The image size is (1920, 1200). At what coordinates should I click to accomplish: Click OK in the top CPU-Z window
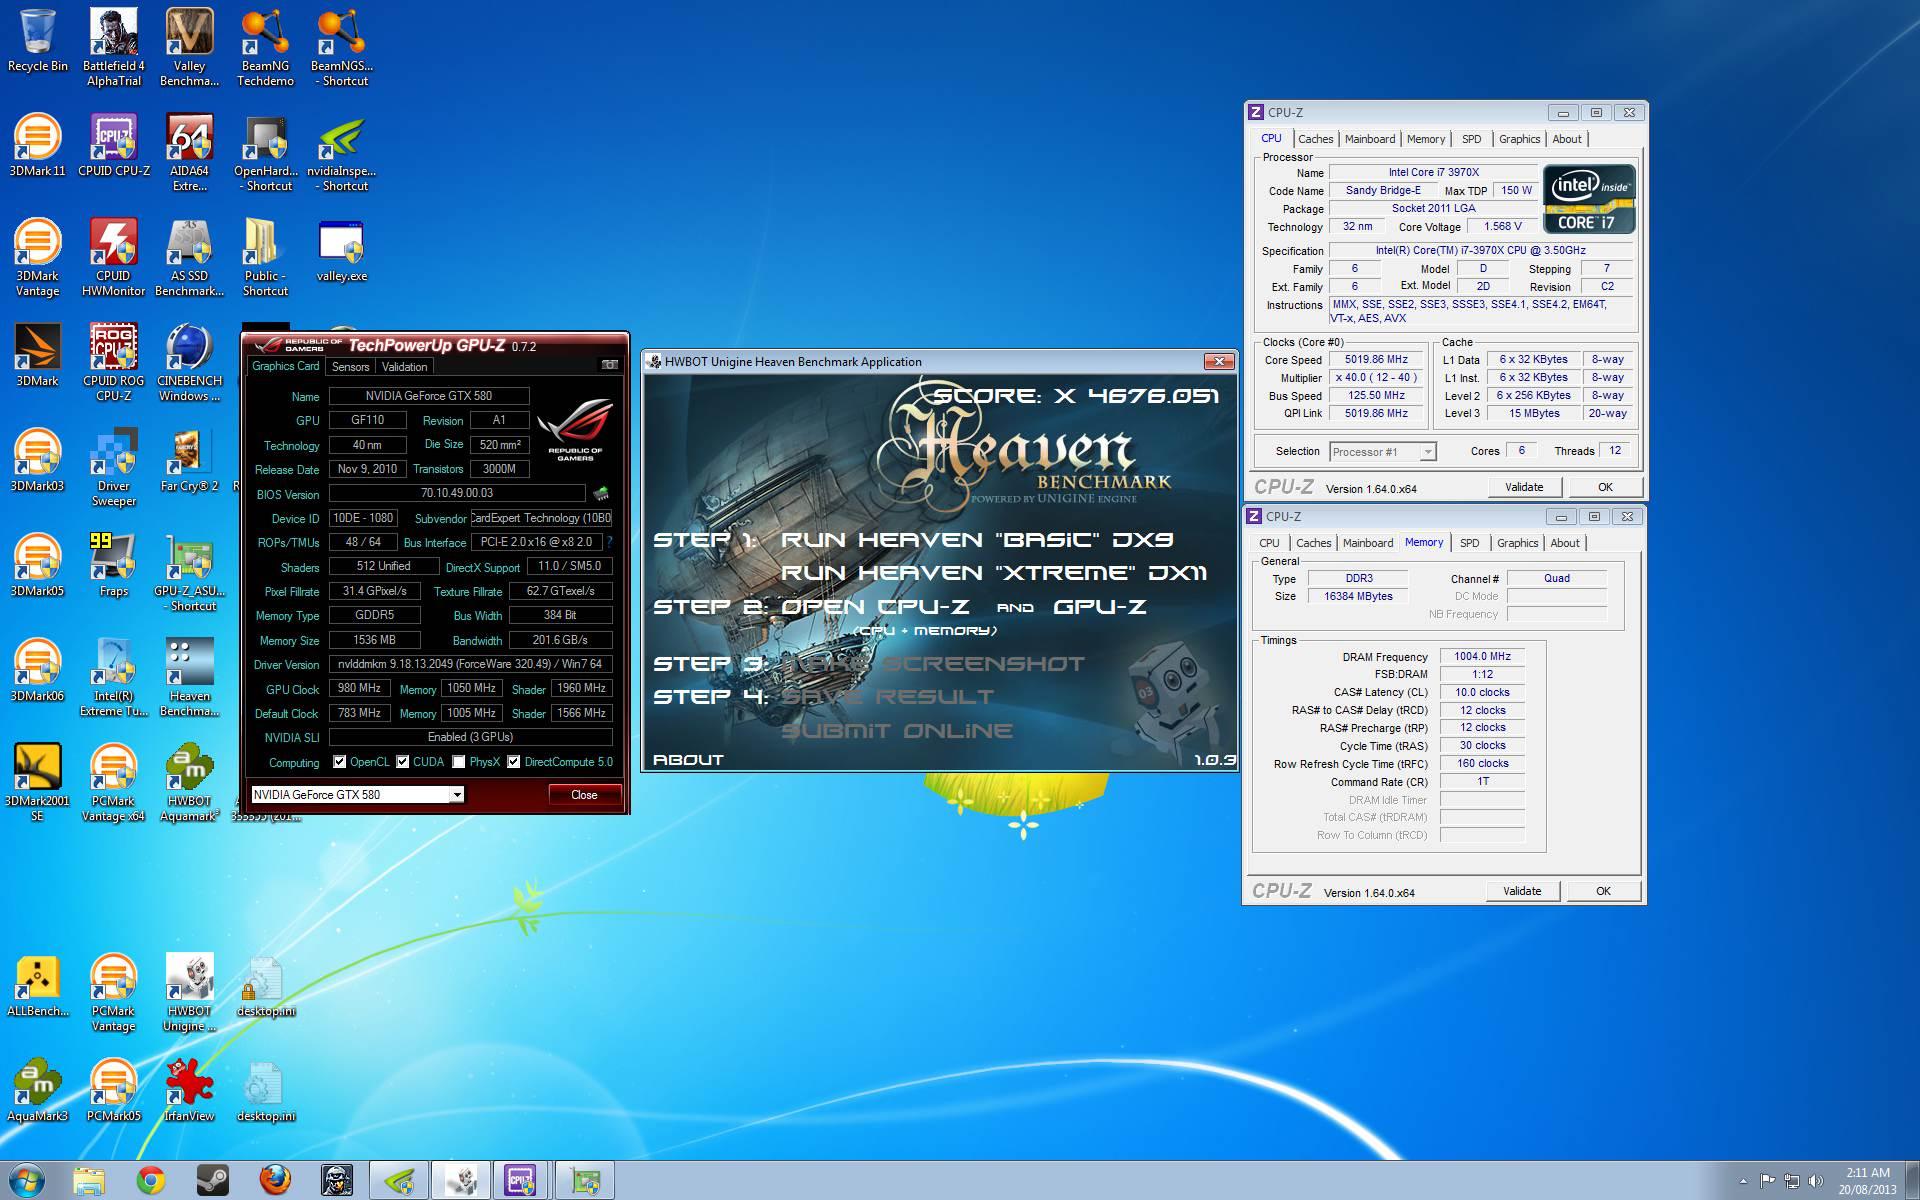click(x=1605, y=487)
